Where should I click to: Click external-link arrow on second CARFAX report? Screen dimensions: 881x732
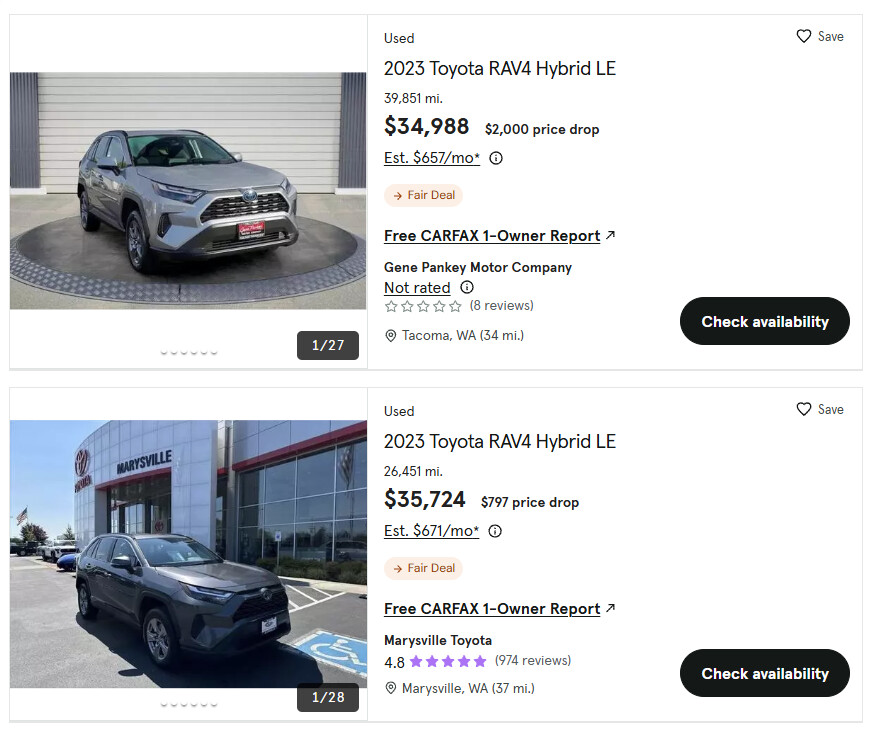(611, 608)
